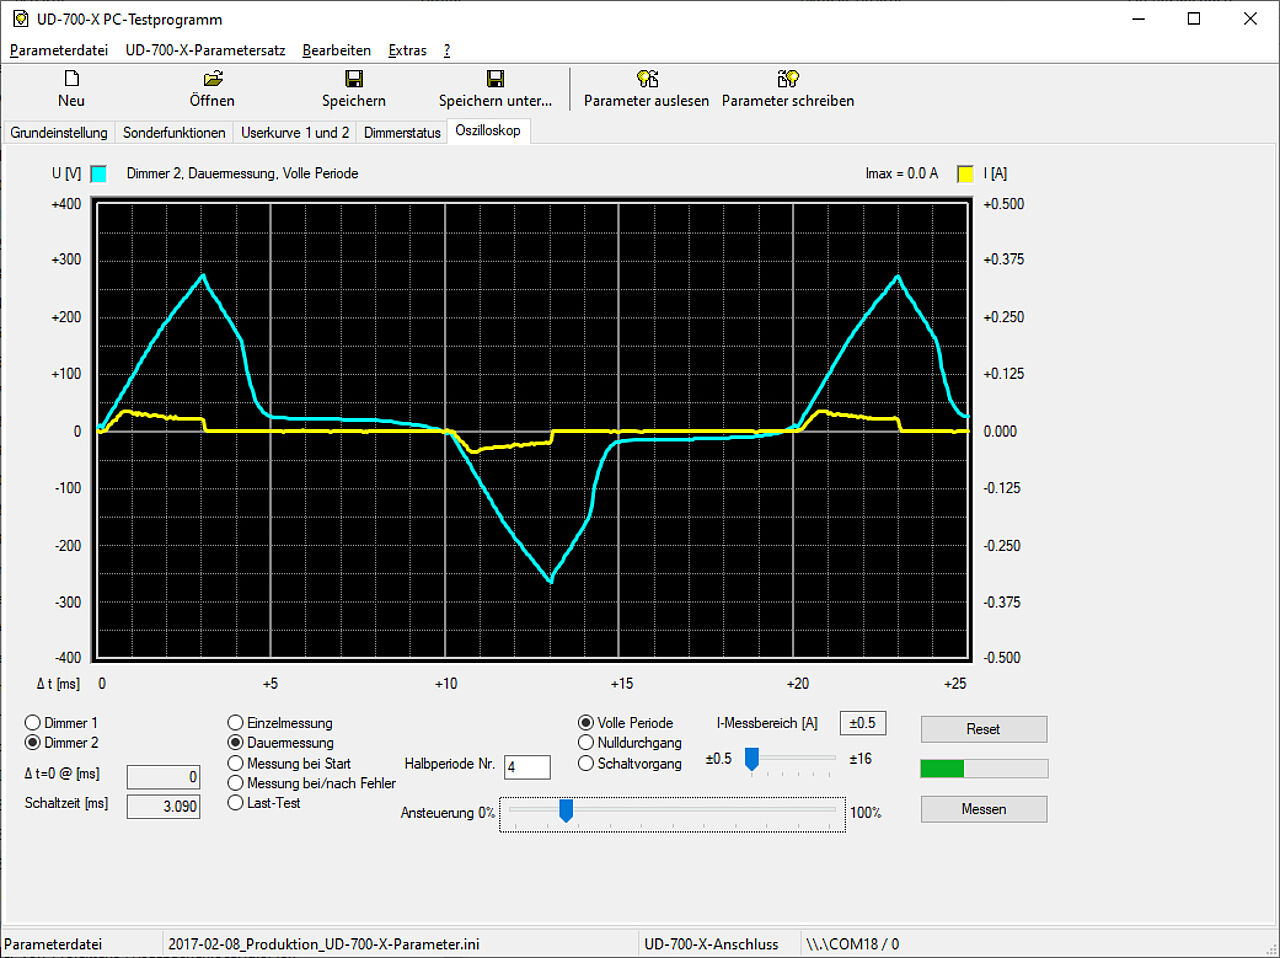The height and width of the screenshot is (958, 1280).
Task: Open a parameter file with Öffnen
Action: click(212, 79)
